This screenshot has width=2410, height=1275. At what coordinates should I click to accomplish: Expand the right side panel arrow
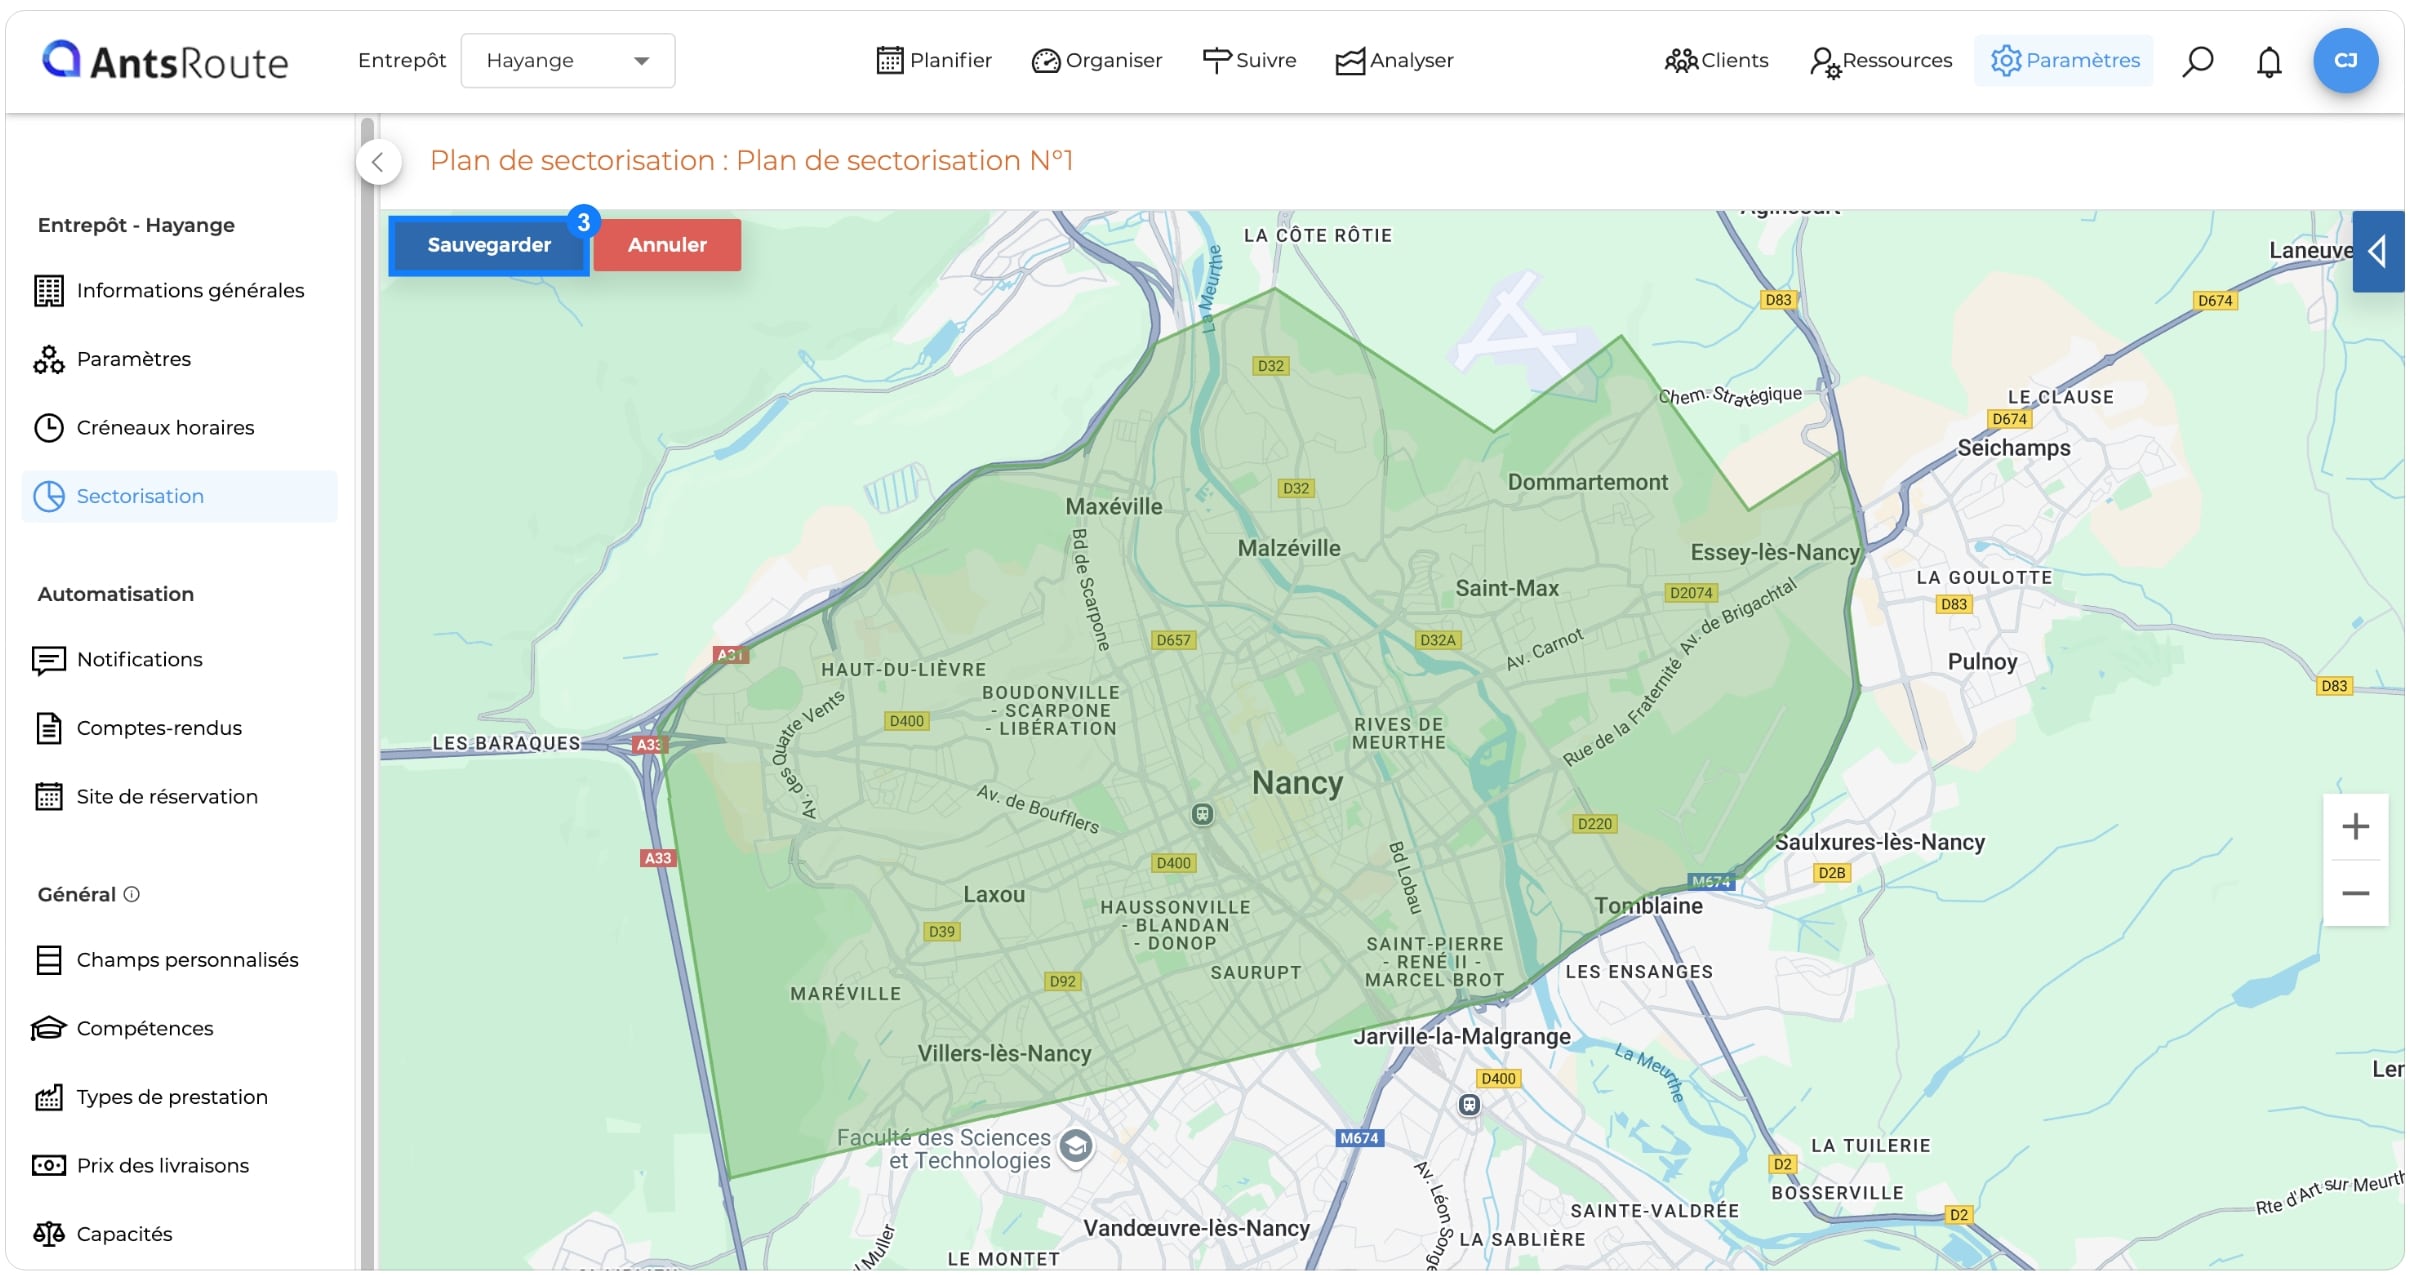coord(2378,252)
